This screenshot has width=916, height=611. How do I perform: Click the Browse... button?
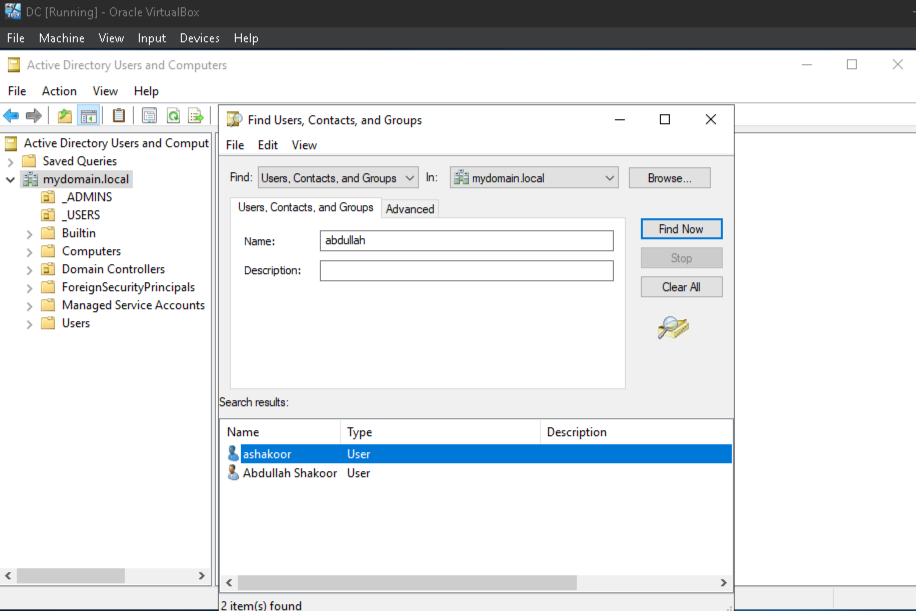pos(669,178)
